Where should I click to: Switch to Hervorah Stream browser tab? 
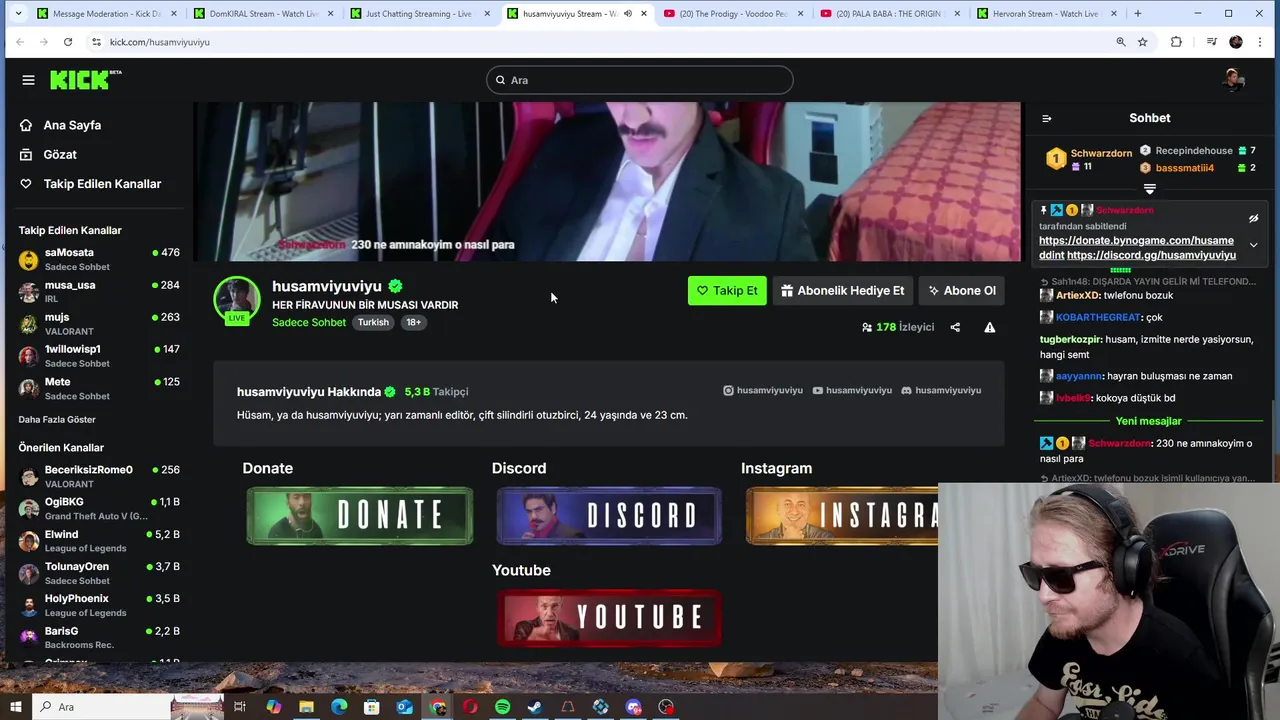click(x=1046, y=14)
